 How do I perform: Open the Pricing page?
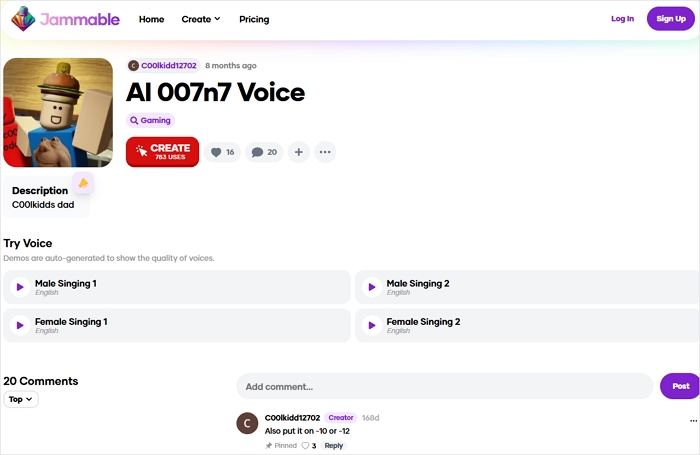coord(254,19)
